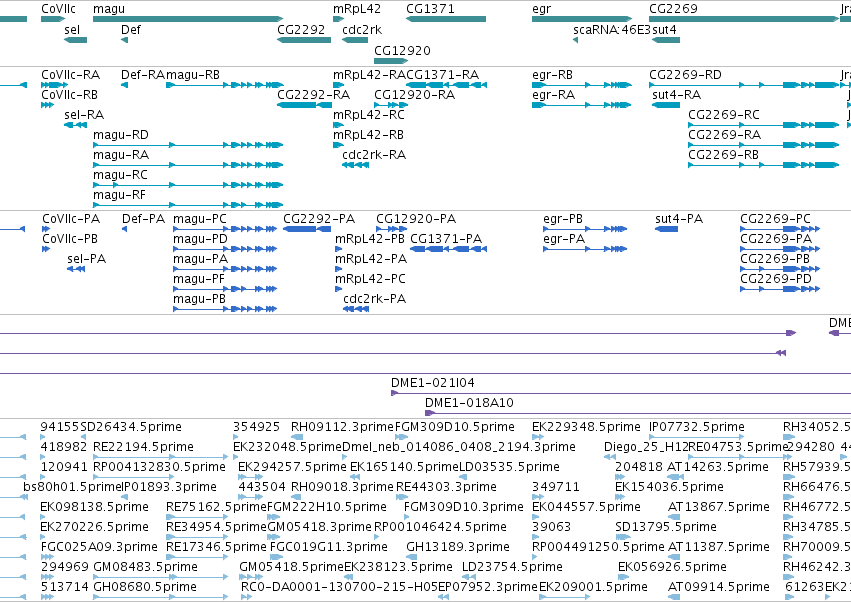Viewport: 851px width, 602px height.
Task: Click the CG2269 gene label
Action: [674, 9]
